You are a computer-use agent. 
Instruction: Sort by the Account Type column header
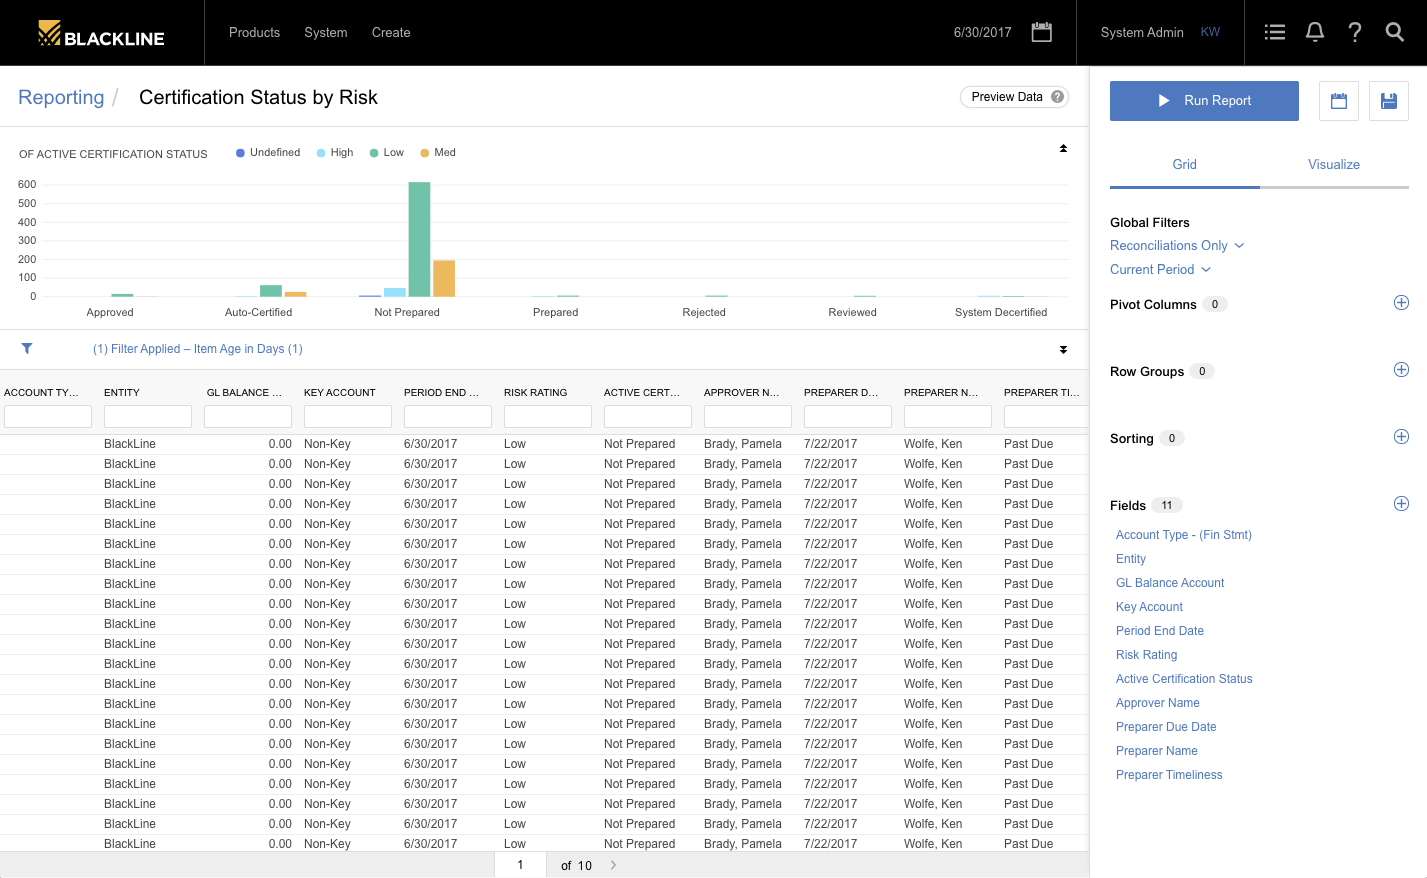click(41, 393)
